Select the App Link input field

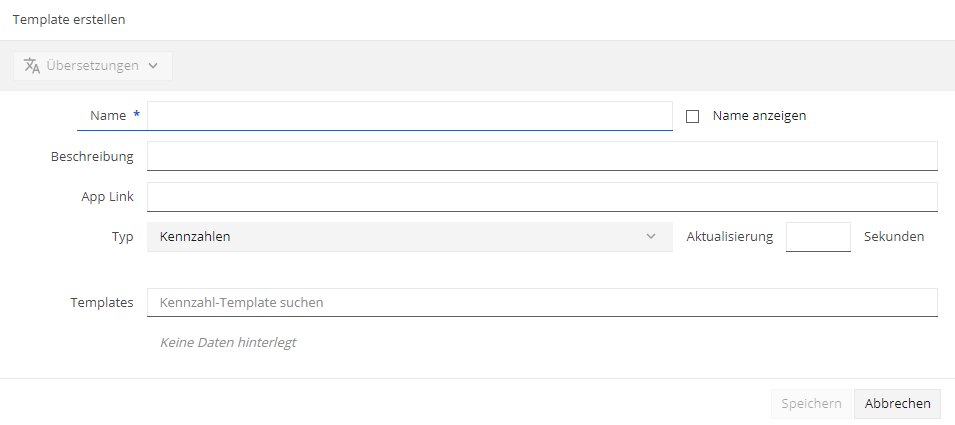click(x=542, y=197)
